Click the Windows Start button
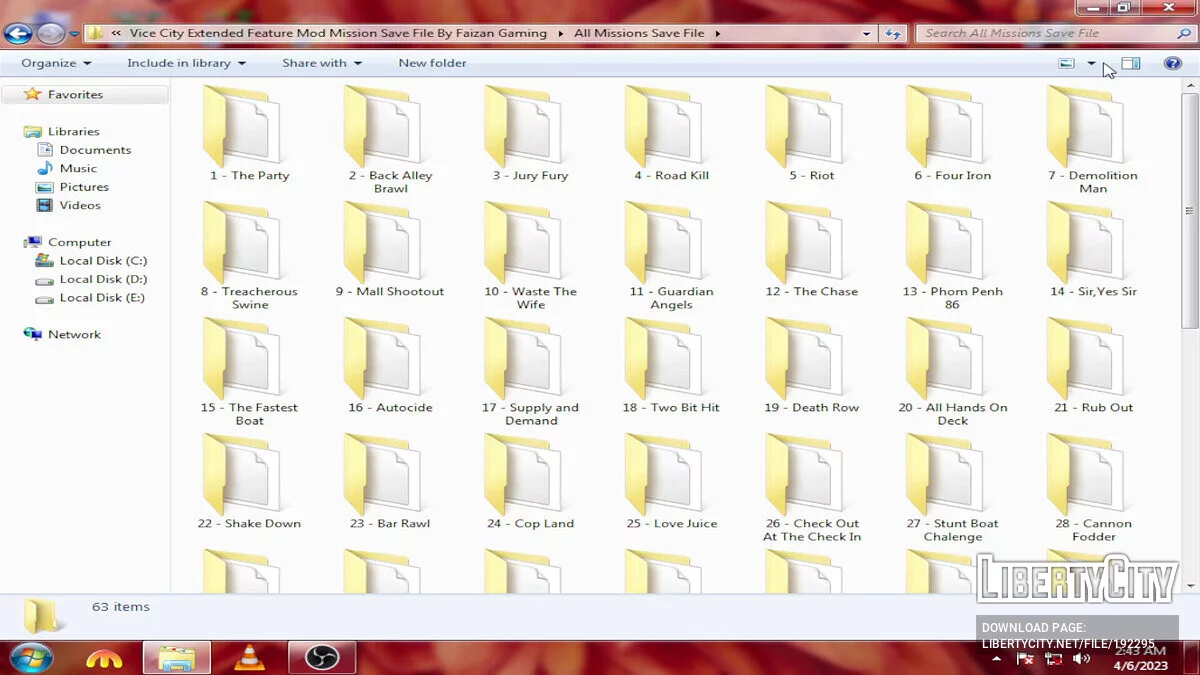 tap(32, 658)
